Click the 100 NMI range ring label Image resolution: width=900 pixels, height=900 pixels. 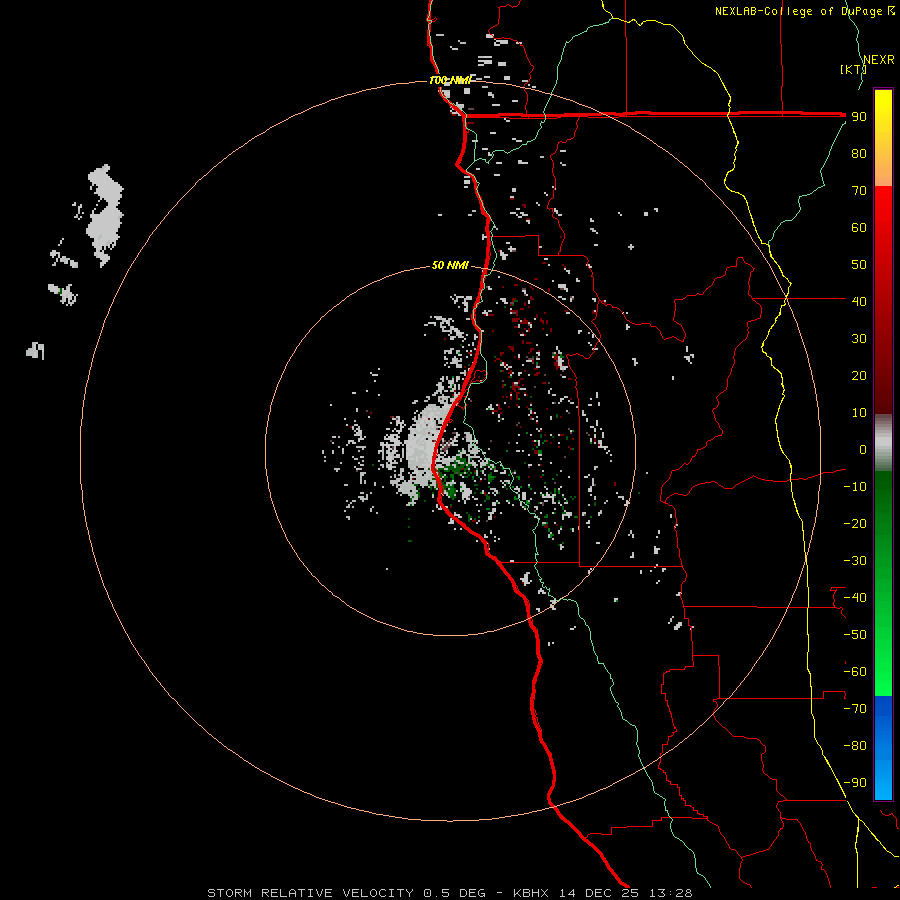(x=450, y=80)
